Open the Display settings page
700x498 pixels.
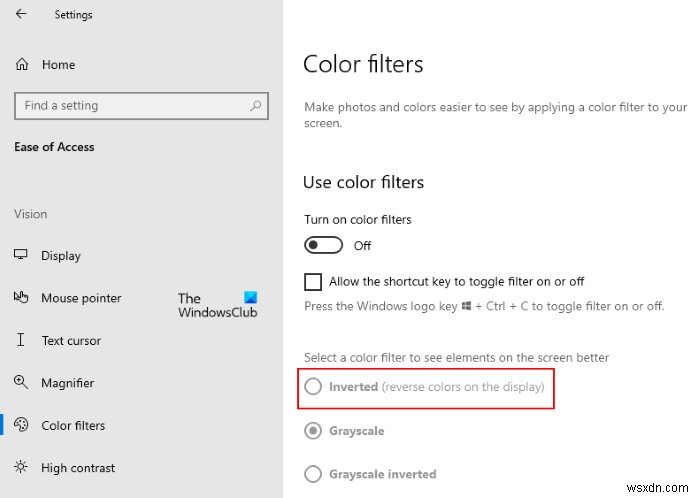tap(61, 256)
